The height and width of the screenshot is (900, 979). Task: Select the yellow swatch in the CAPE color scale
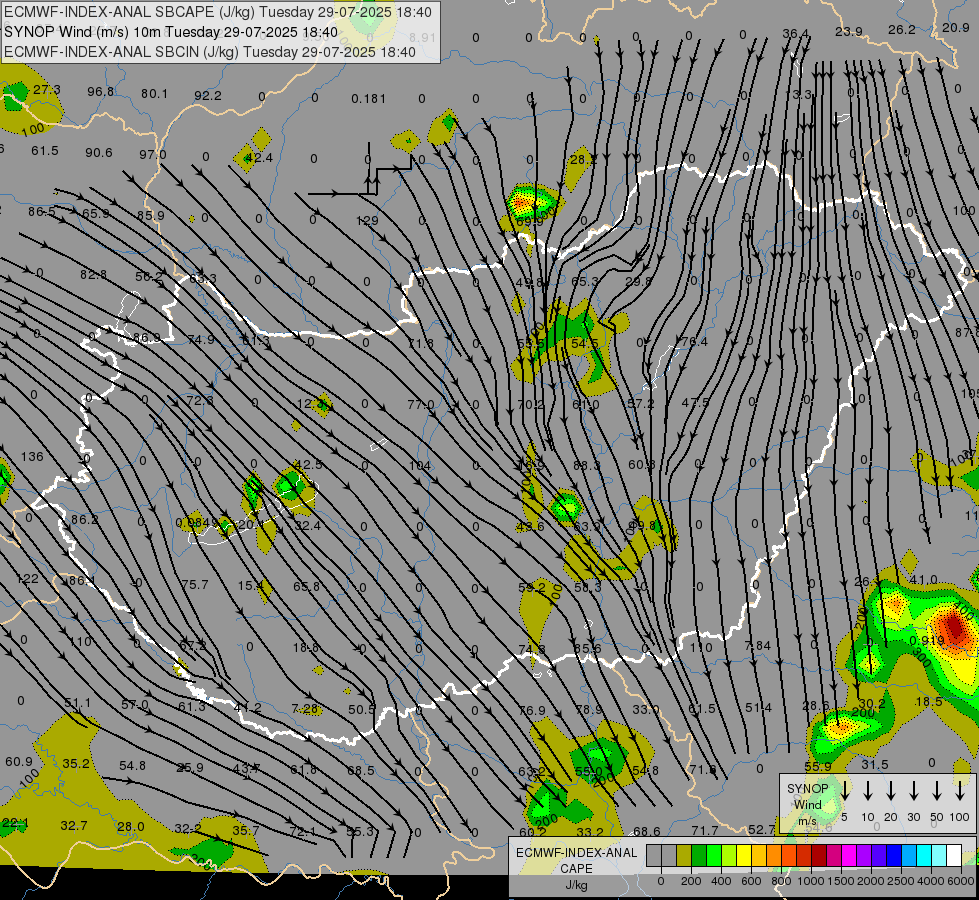click(744, 856)
